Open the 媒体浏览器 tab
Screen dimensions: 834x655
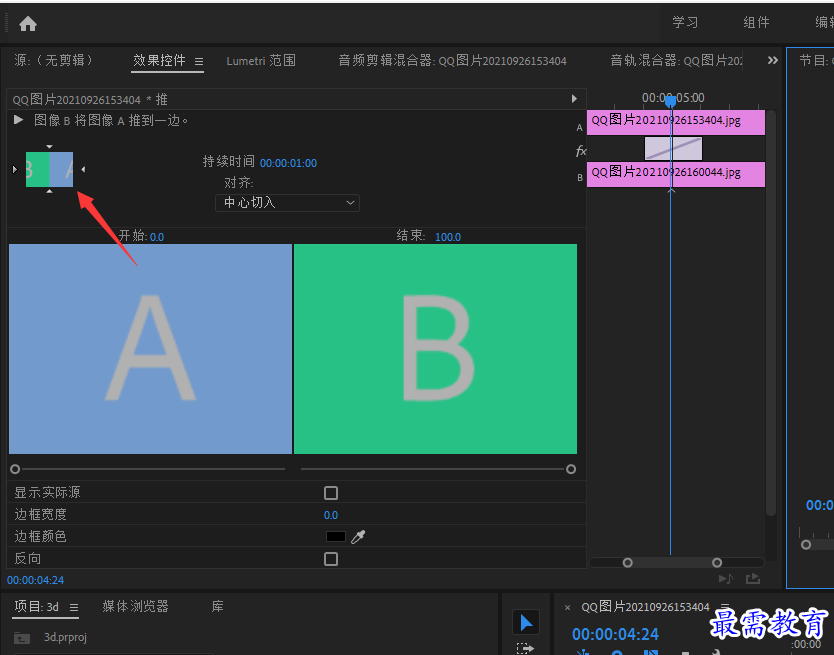coord(135,606)
